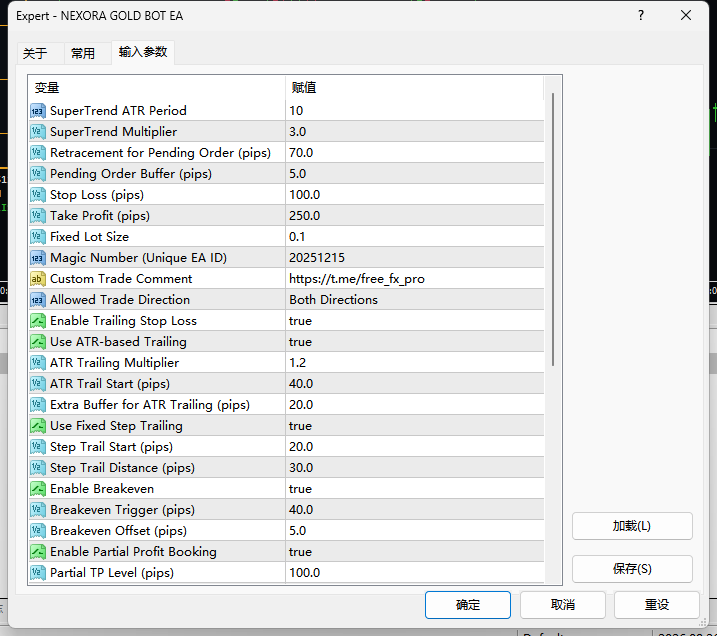
Task: Toggle Enable Trailing Stop Loss true value
Action: 415,321
